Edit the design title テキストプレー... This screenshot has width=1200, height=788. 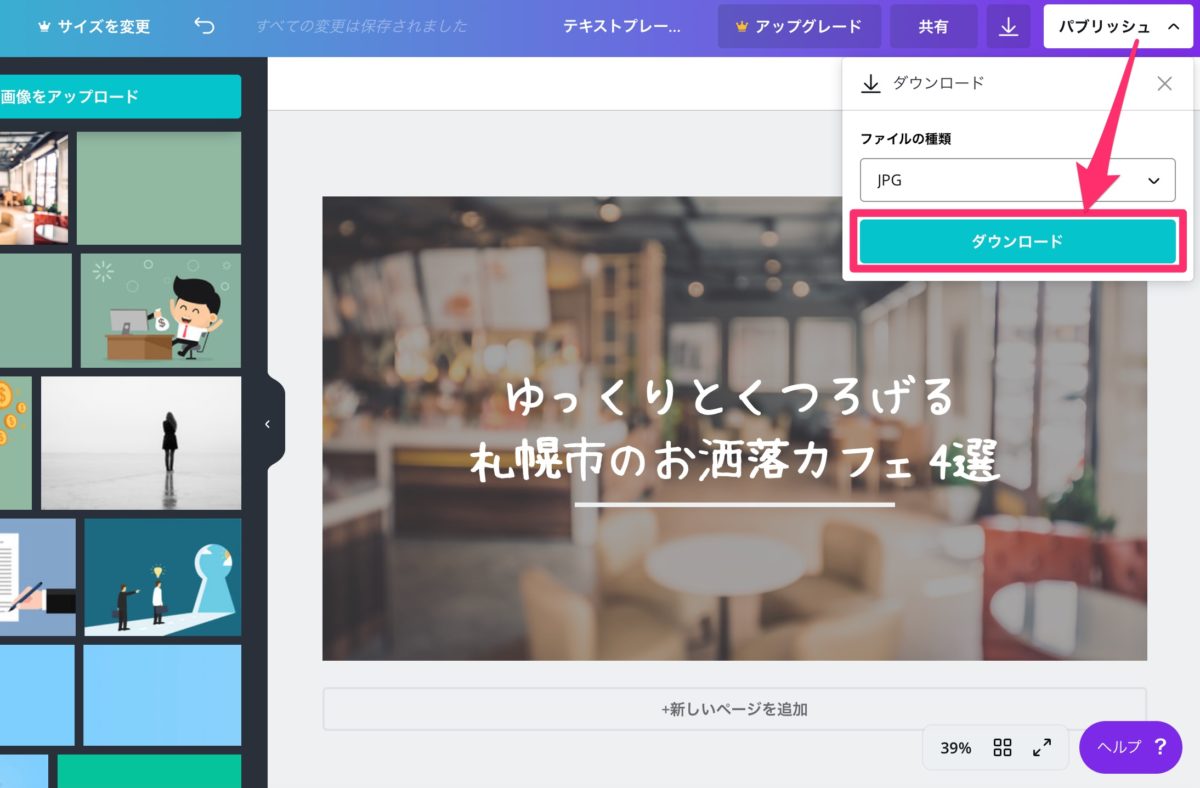coord(621,27)
